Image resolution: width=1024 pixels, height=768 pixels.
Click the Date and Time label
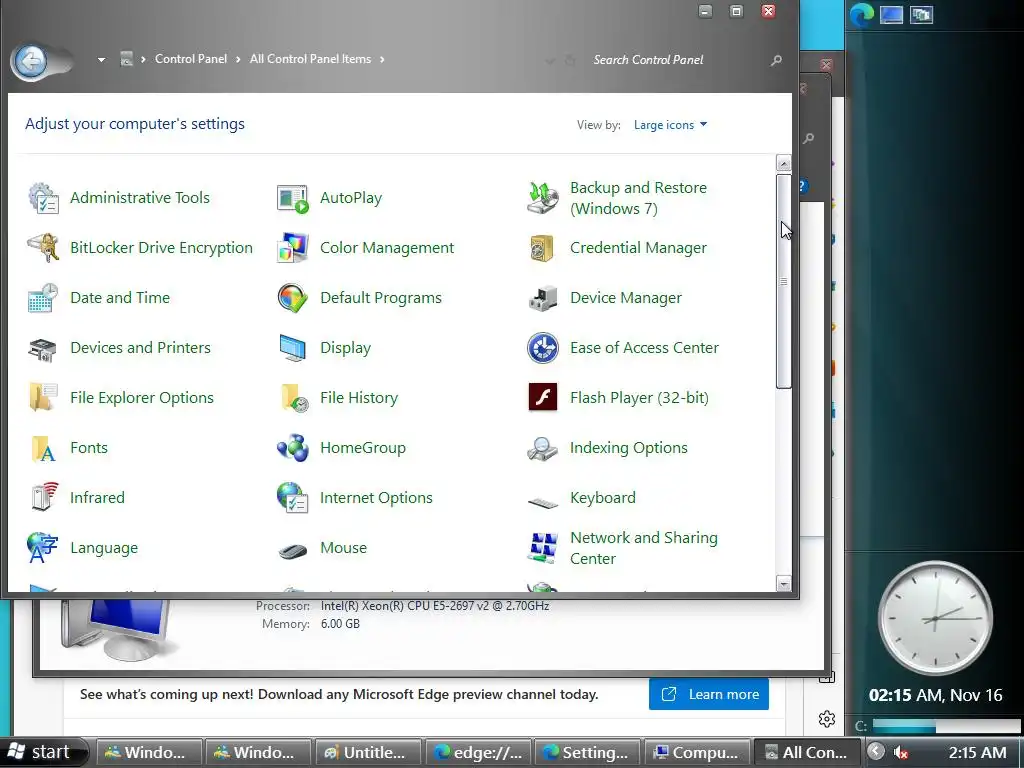[120, 298]
